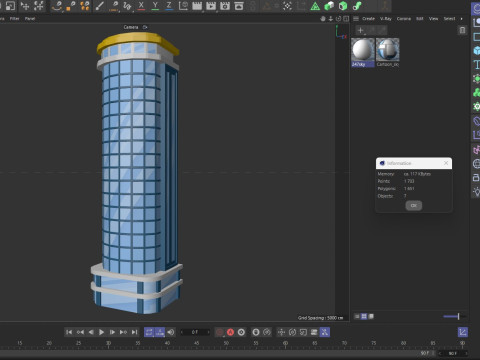Screen dimensions: 480x360
Task: Jump to the next keyframe
Action: (123, 332)
